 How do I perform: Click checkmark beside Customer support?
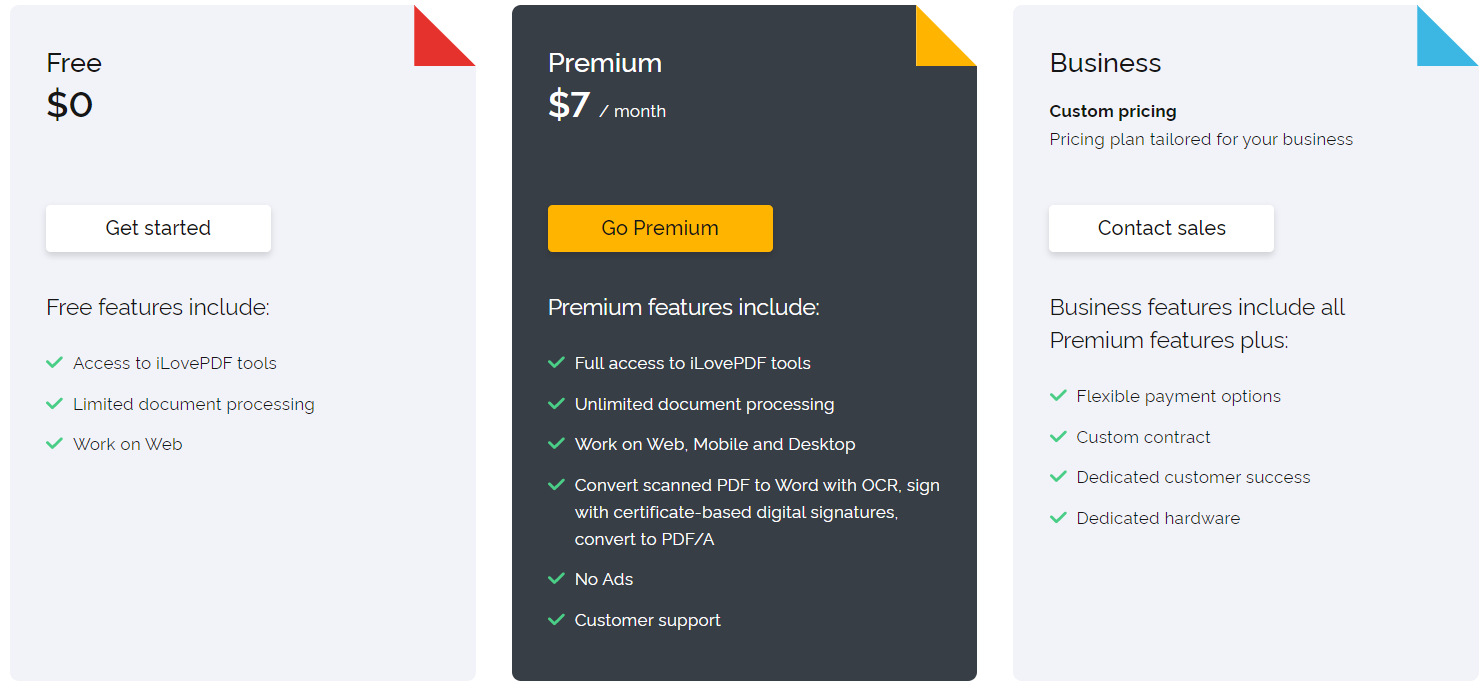click(557, 620)
